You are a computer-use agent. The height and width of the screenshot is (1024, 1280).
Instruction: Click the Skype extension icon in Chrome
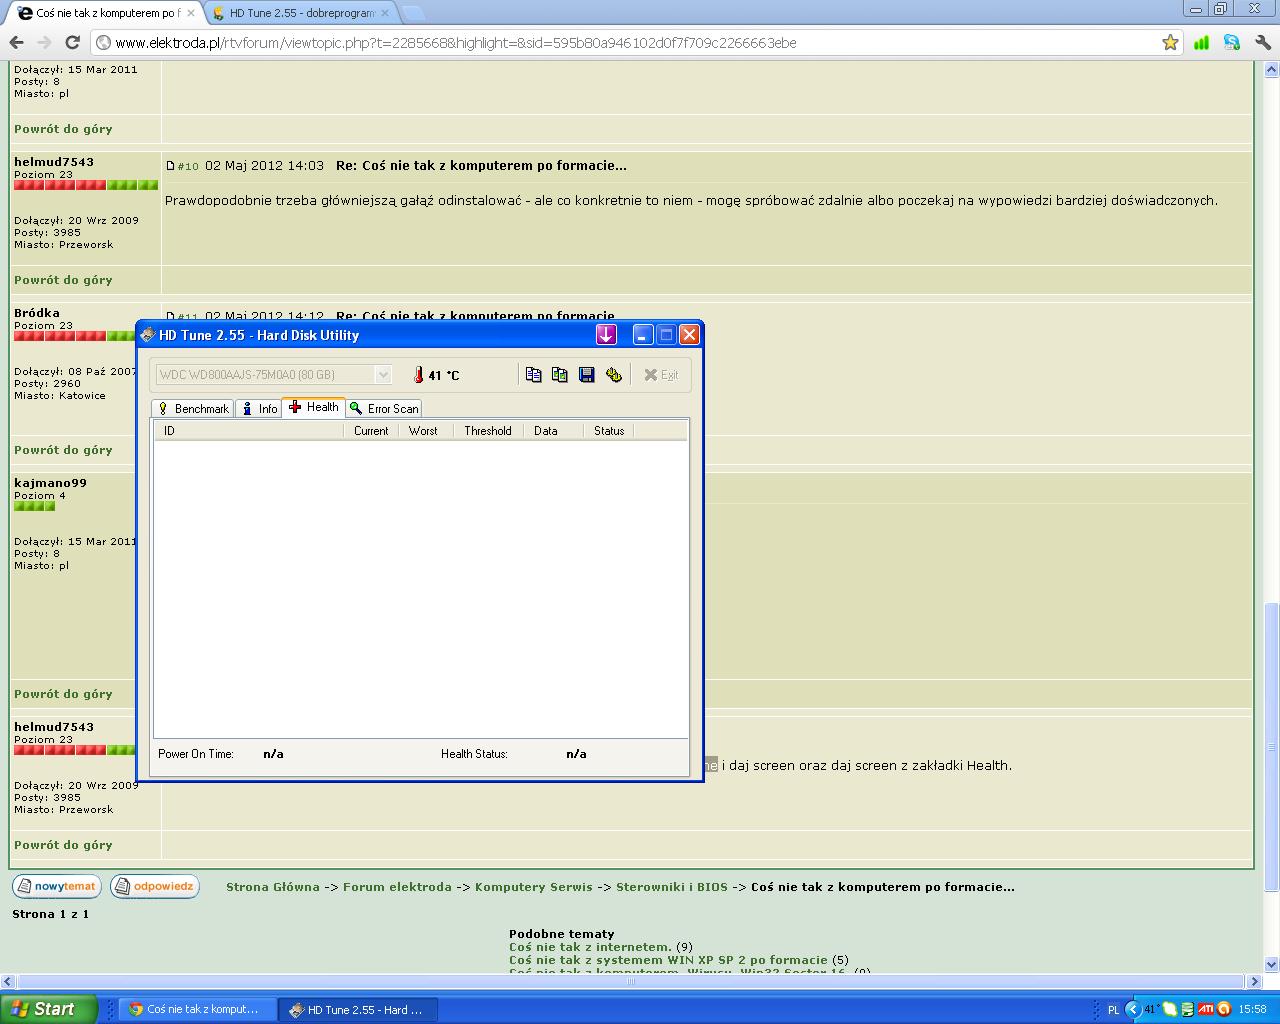(1232, 43)
